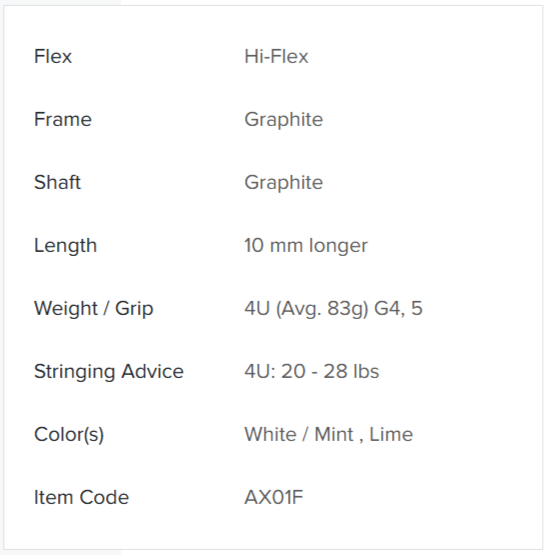Image resolution: width=547 pixels, height=555 pixels.
Task: Click the Weight / Grip label
Action: pos(93,308)
